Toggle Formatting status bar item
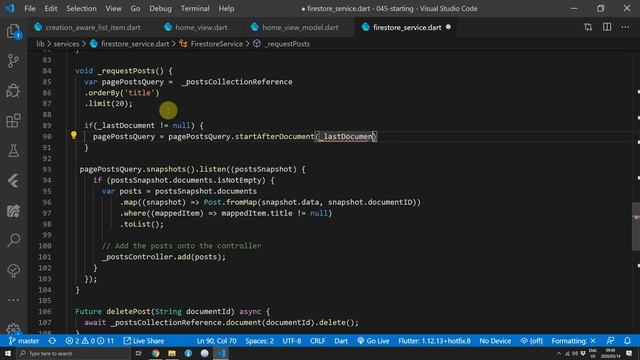The height and width of the screenshot is (360, 640). 573,341
